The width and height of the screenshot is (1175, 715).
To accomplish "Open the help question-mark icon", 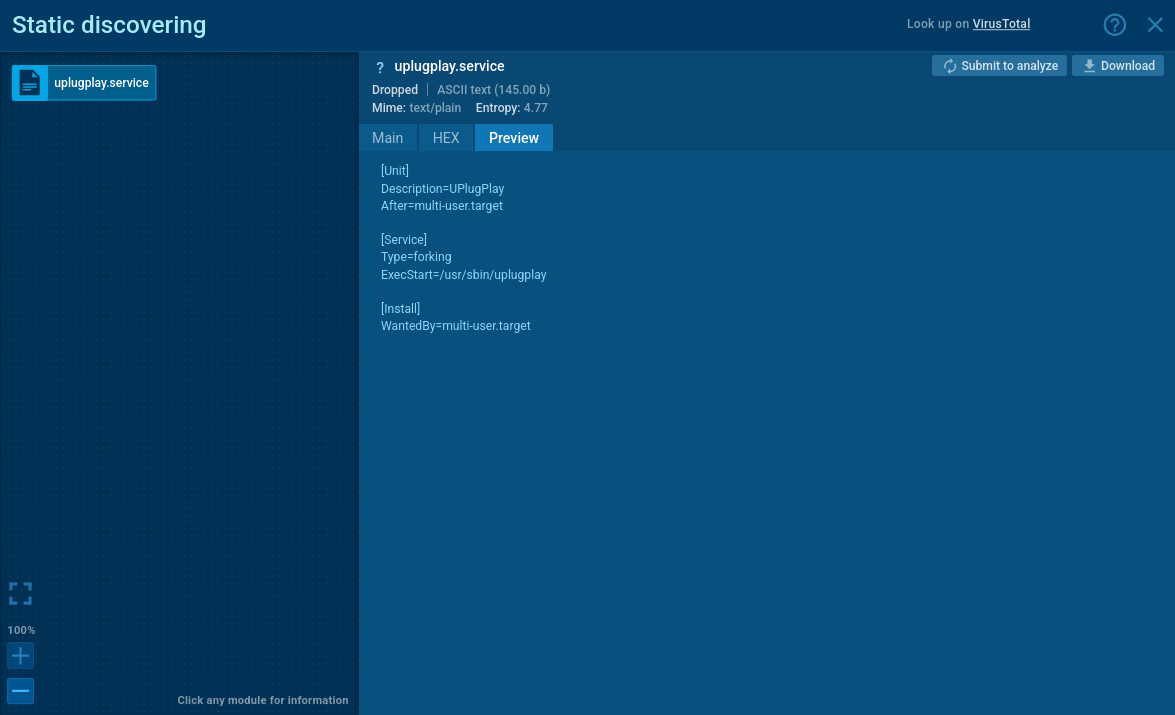I will [x=1114, y=25].
